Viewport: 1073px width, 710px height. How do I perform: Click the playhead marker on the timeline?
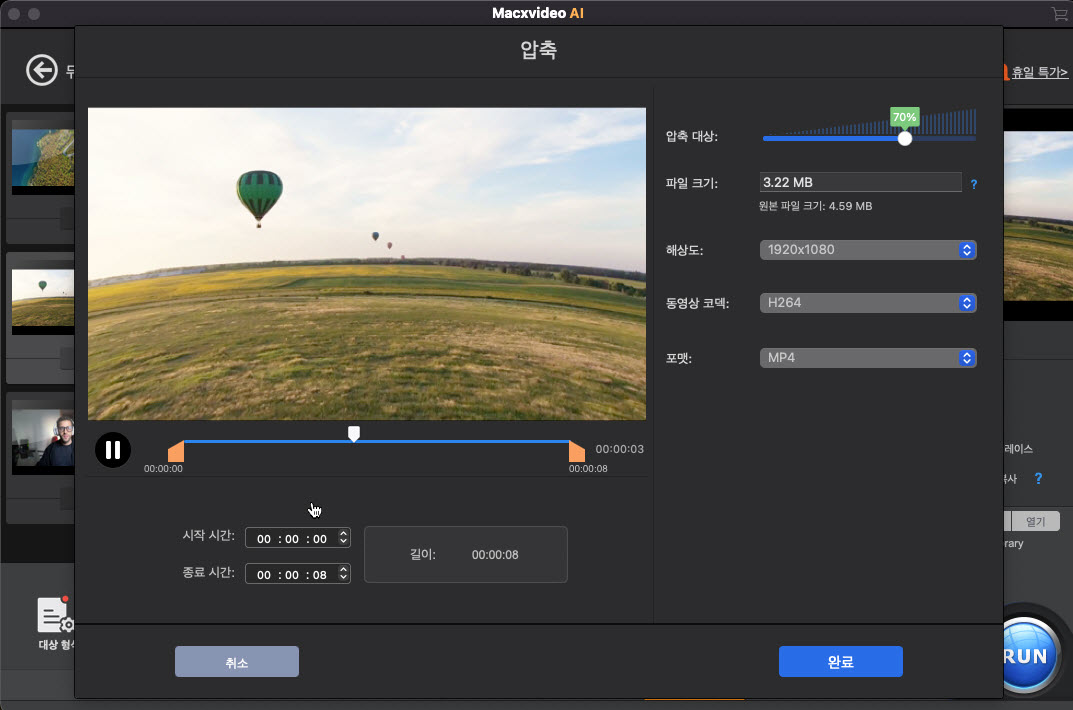pos(354,434)
